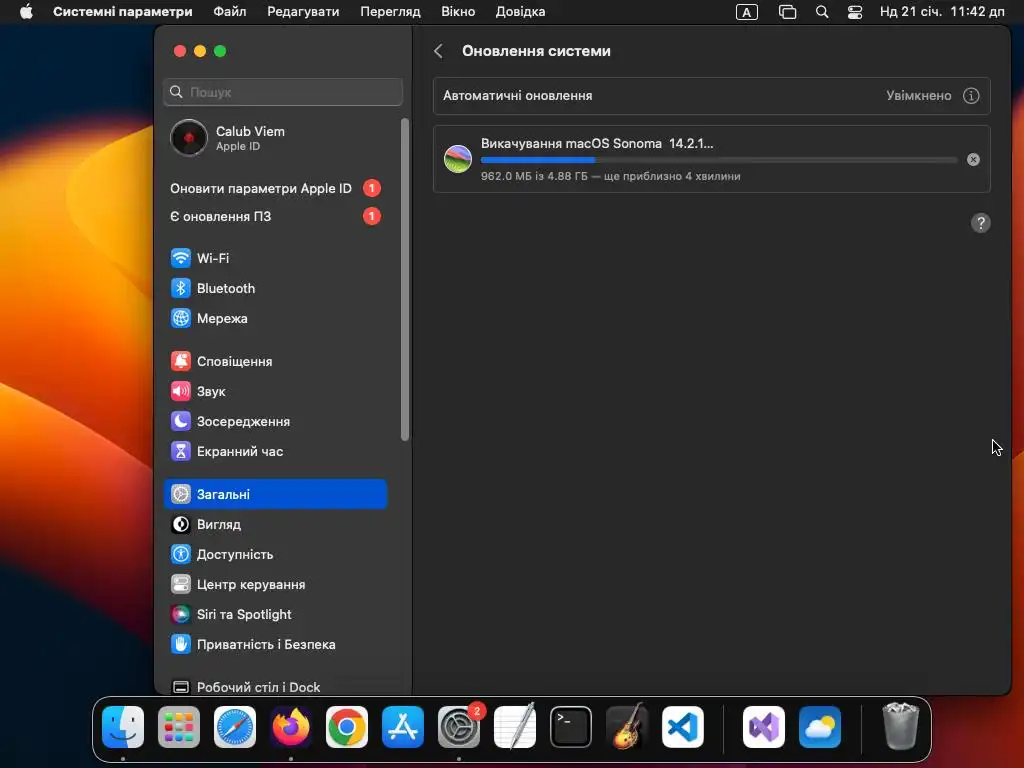Image resolution: width=1024 pixels, height=768 pixels.
Task: Launch Visual Studio Code from Dock
Action: [683, 727]
